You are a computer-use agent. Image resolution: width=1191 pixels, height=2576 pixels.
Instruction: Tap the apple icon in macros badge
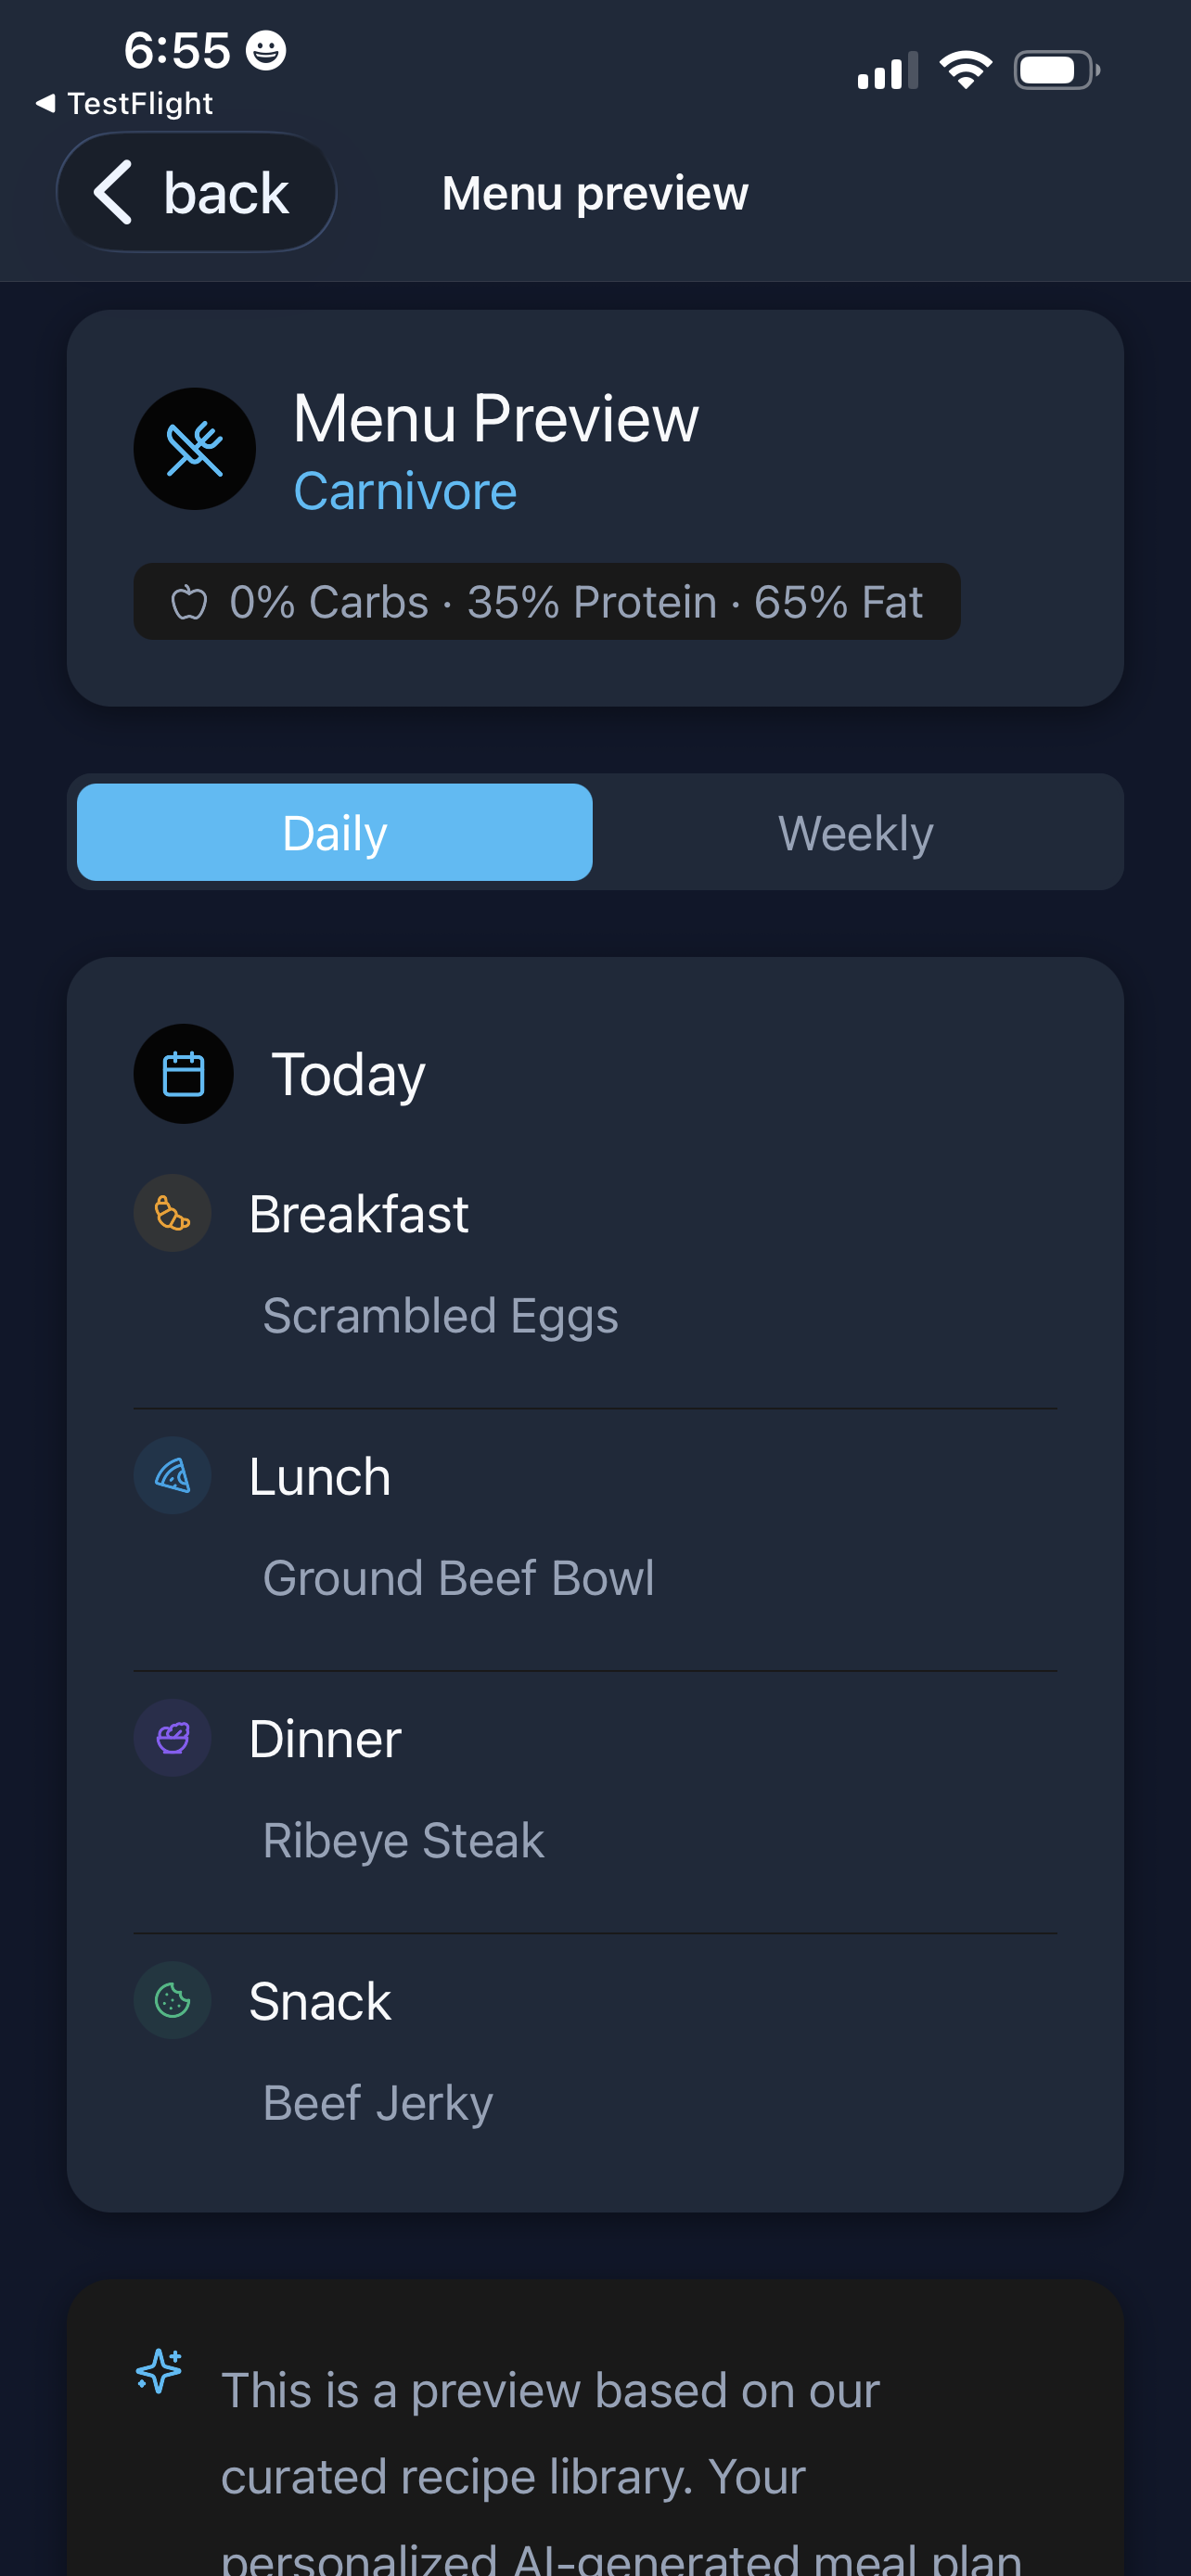click(x=189, y=602)
